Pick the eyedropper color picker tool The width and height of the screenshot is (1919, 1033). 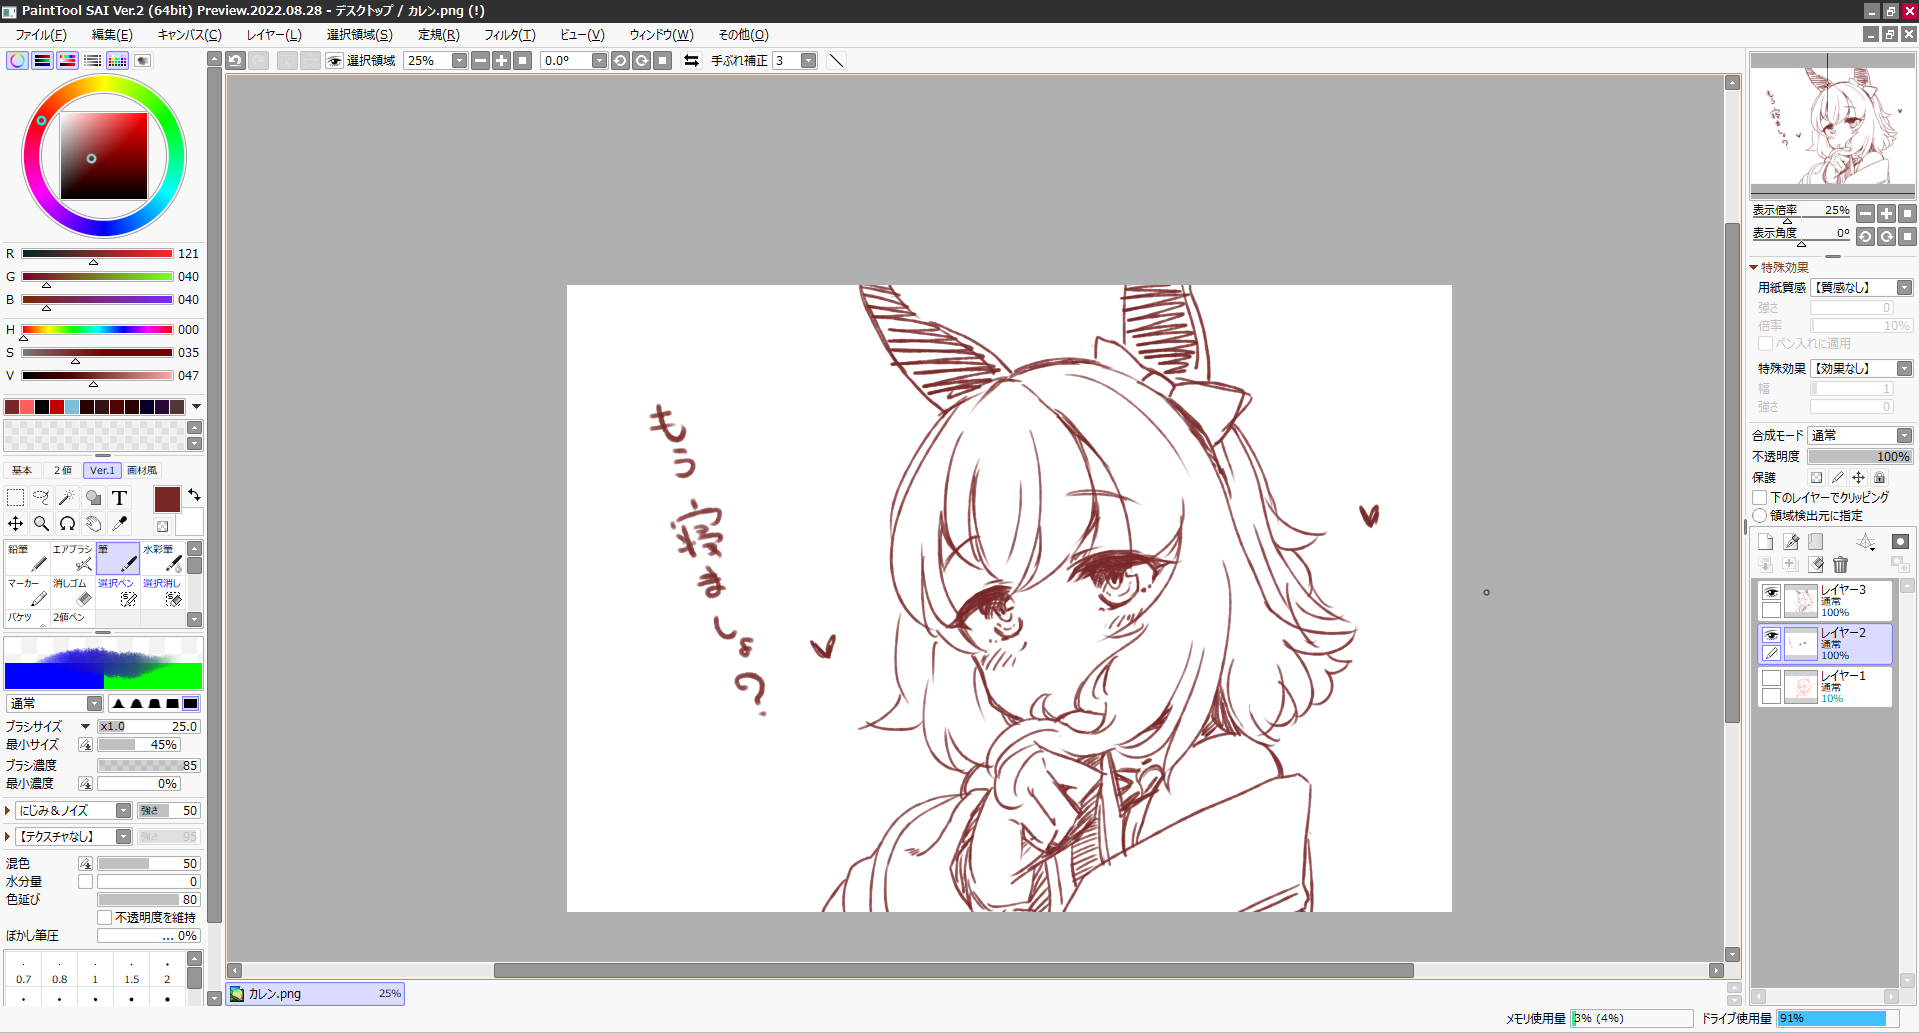(x=120, y=523)
